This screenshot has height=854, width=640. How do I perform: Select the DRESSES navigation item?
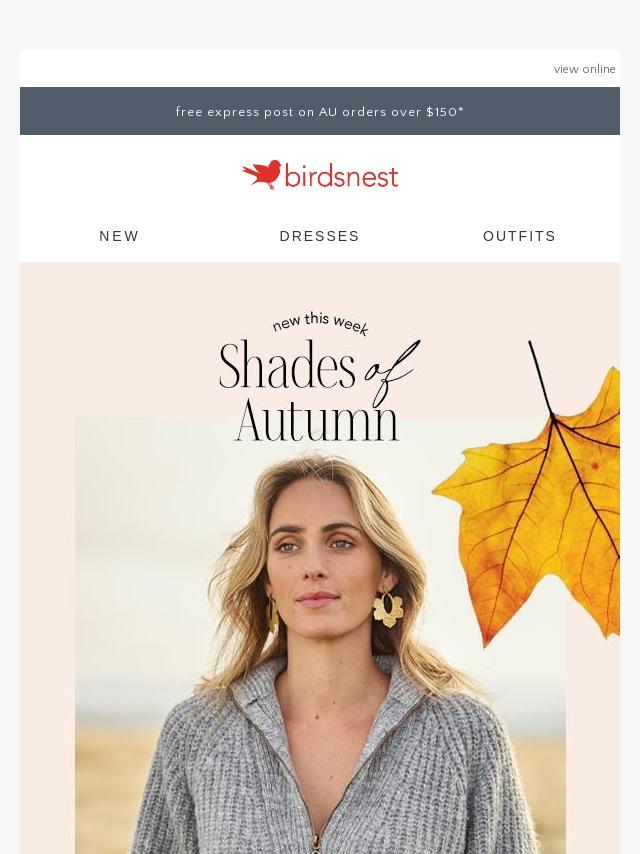pos(319,236)
